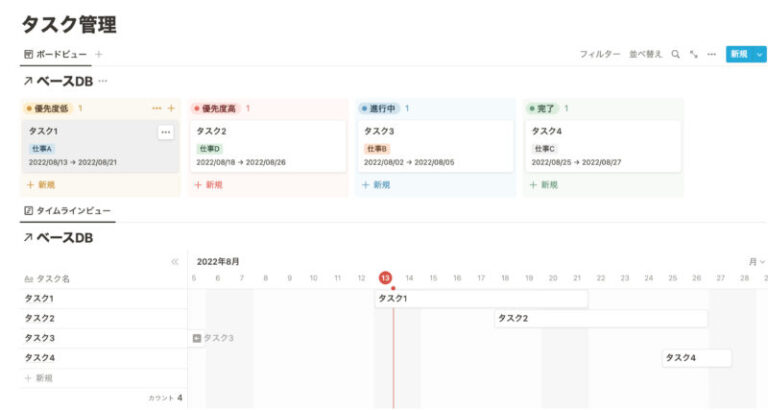Switch to the ボードビュー tab
This screenshot has height=410, width=768.
[x=55, y=54]
